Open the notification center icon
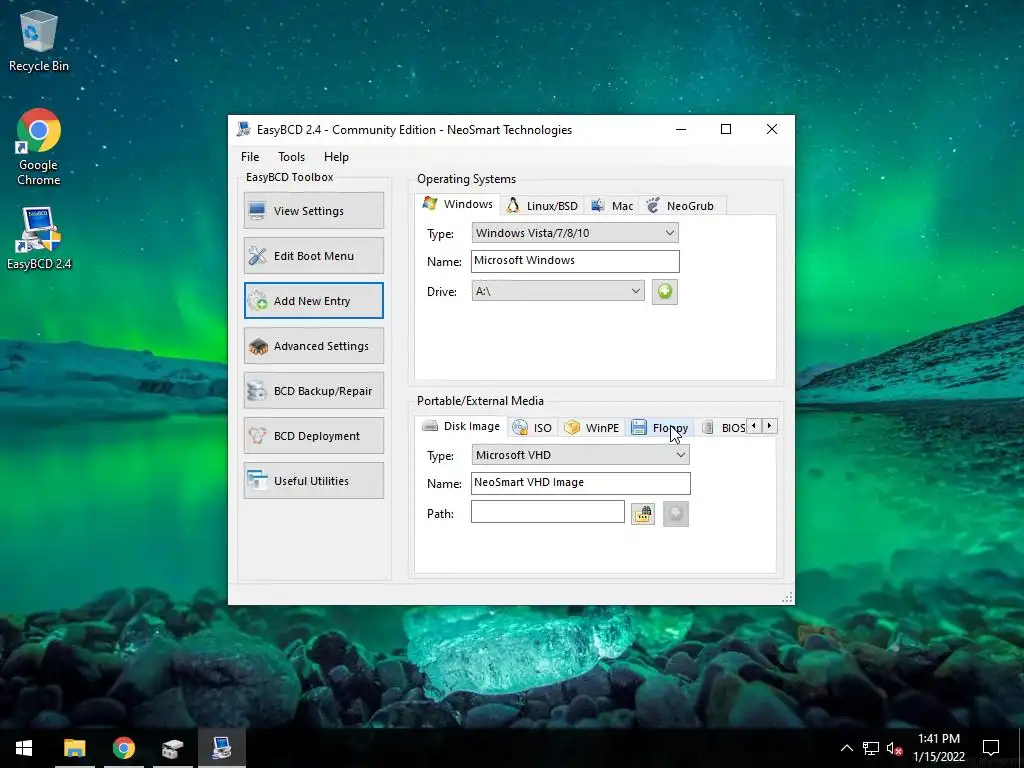1024x768 pixels. (991, 748)
